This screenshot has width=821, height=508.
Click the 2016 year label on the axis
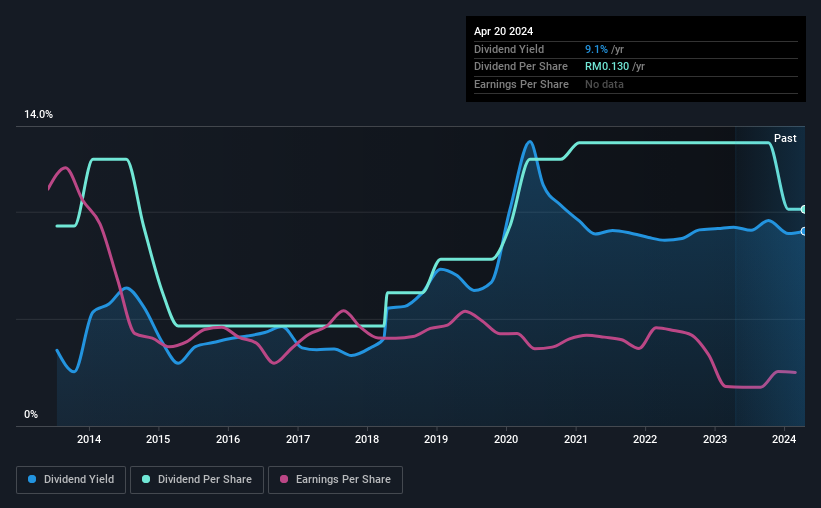point(228,439)
